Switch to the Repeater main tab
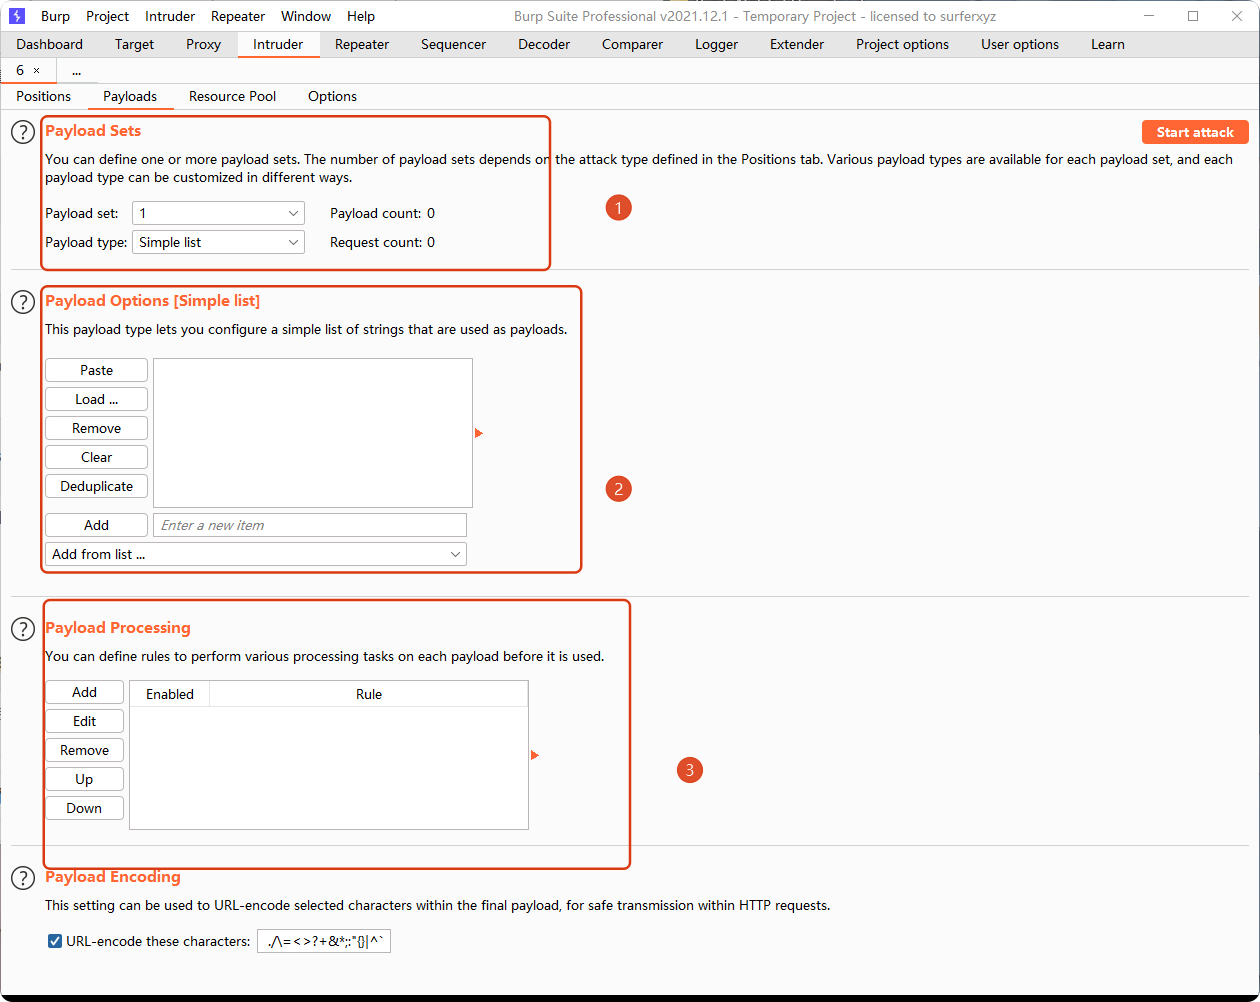 [x=362, y=44]
